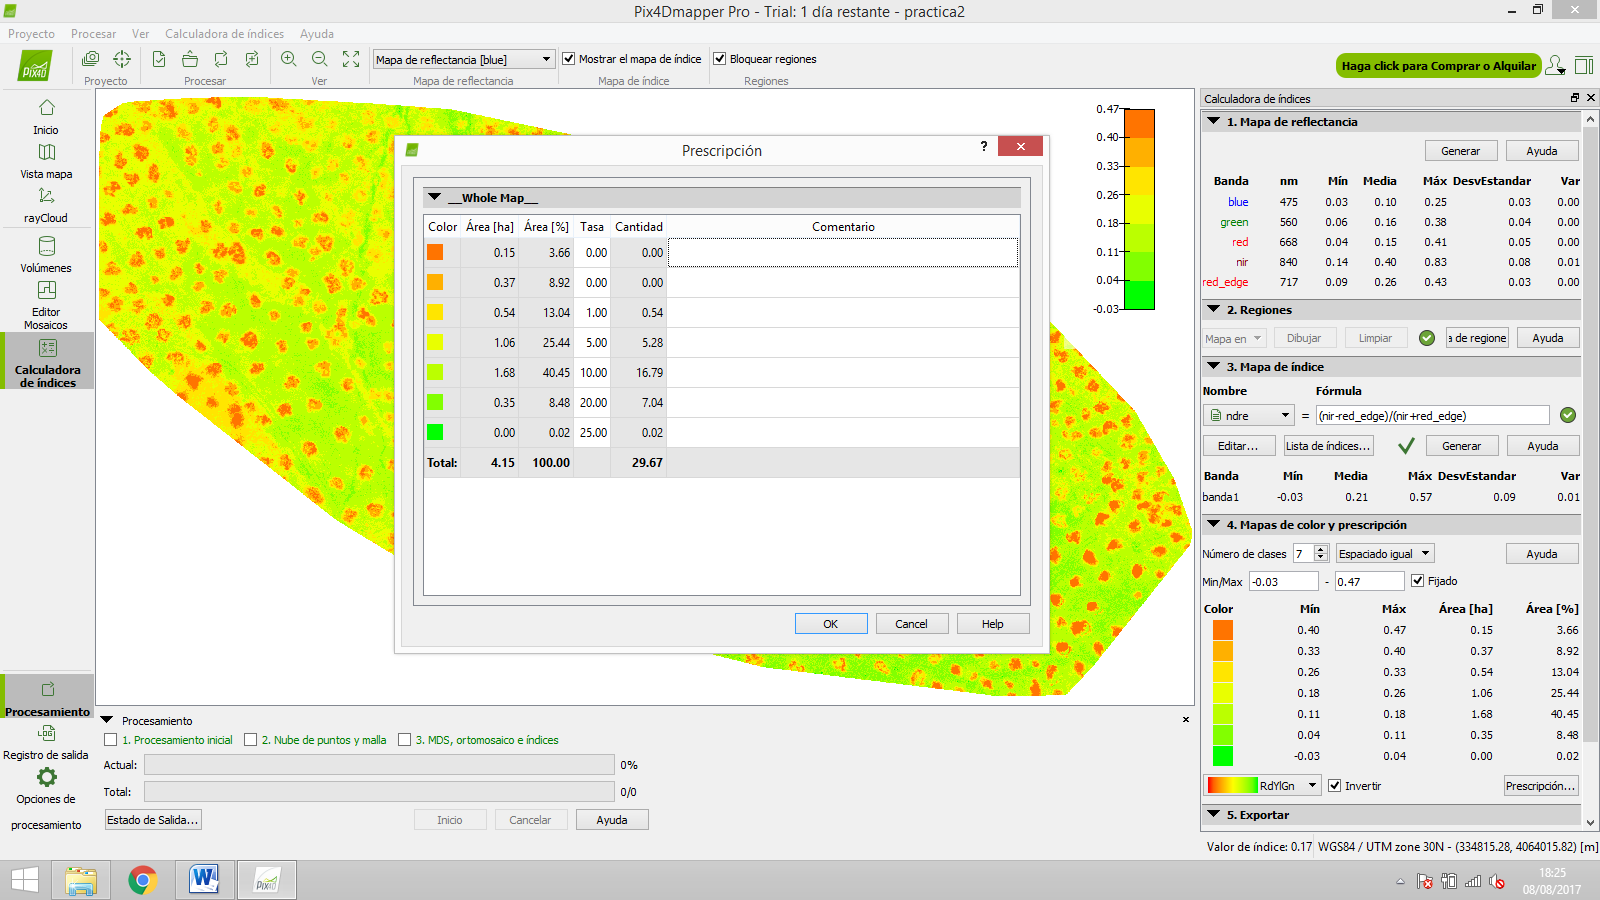Open File Explorer from the taskbar
This screenshot has height=900, width=1600.
pyautogui.click(x=81, y=880)
